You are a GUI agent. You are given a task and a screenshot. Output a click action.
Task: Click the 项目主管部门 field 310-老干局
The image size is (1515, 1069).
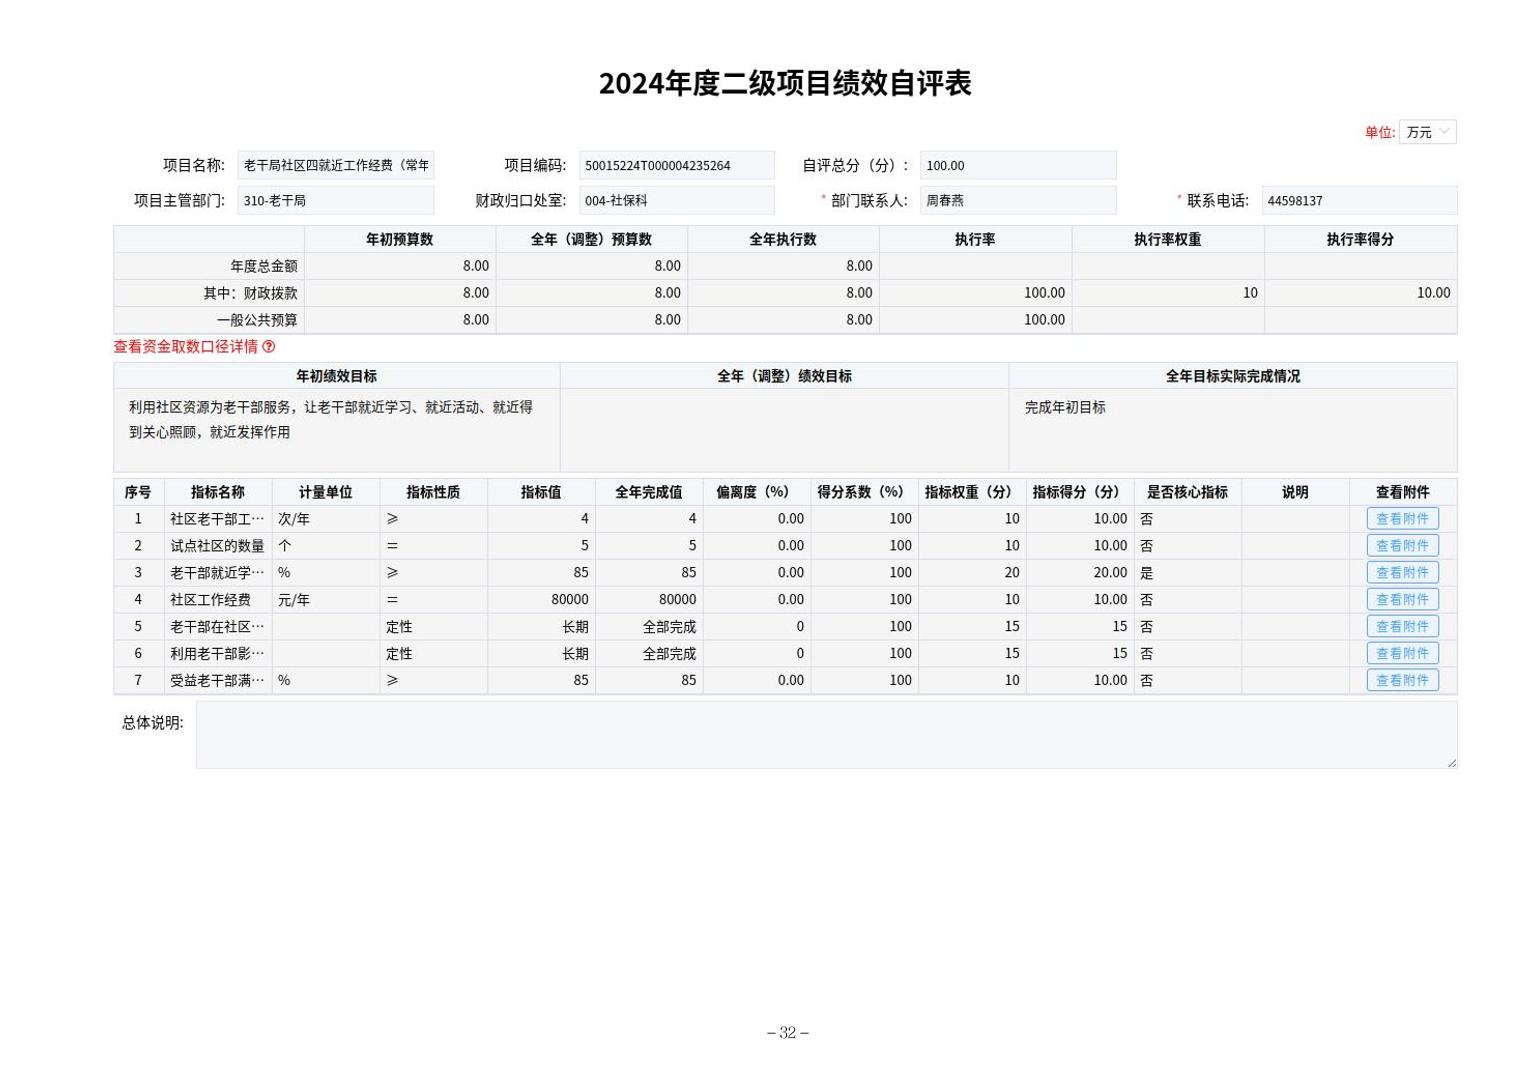(x=335, y=200)
